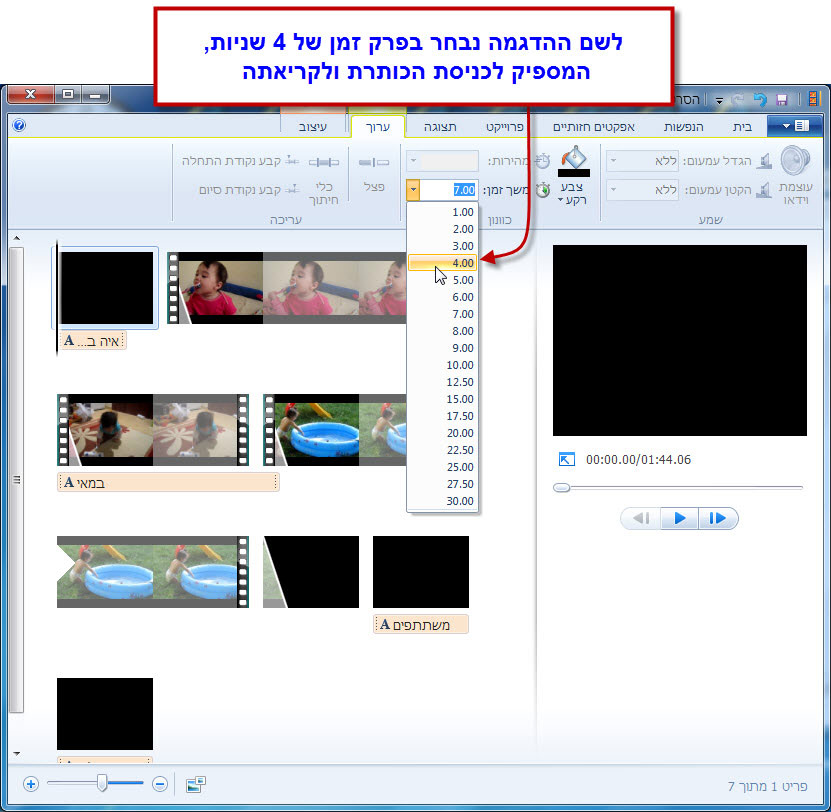831x812 pixels.
Task: Click the speed stopwatch icon (מהירות)
Action: coord(543,161)
